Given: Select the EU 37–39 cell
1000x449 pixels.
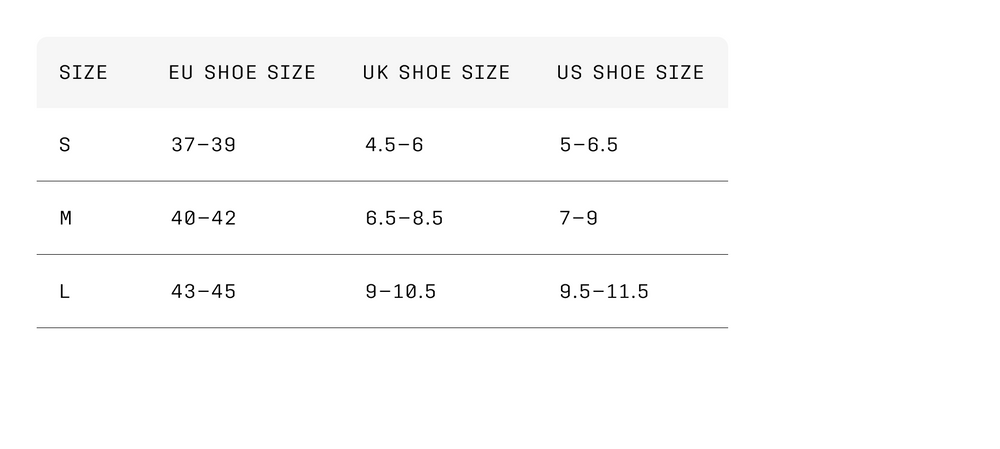Looking at the screenshot, I should click(203, 145).
